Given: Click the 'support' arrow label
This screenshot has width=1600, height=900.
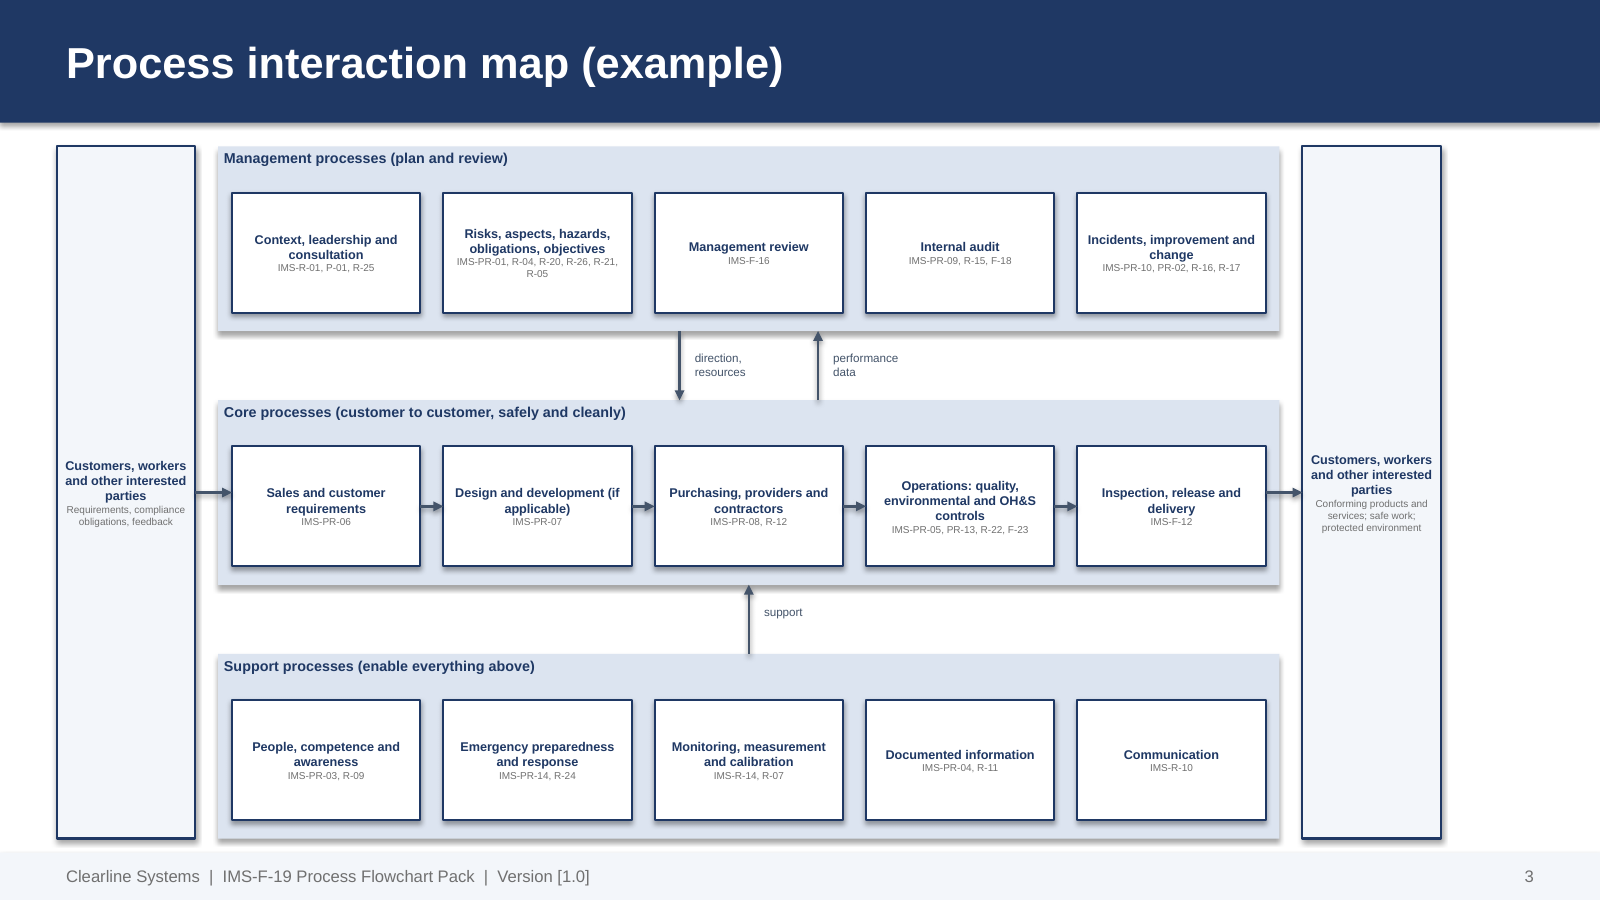Looking at the screenshot, I should point(783,612).
